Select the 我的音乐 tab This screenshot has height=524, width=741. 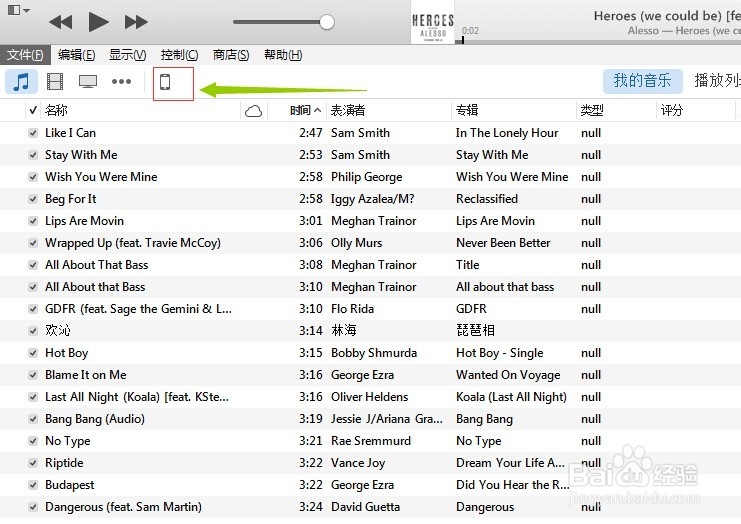click(642, 81)
